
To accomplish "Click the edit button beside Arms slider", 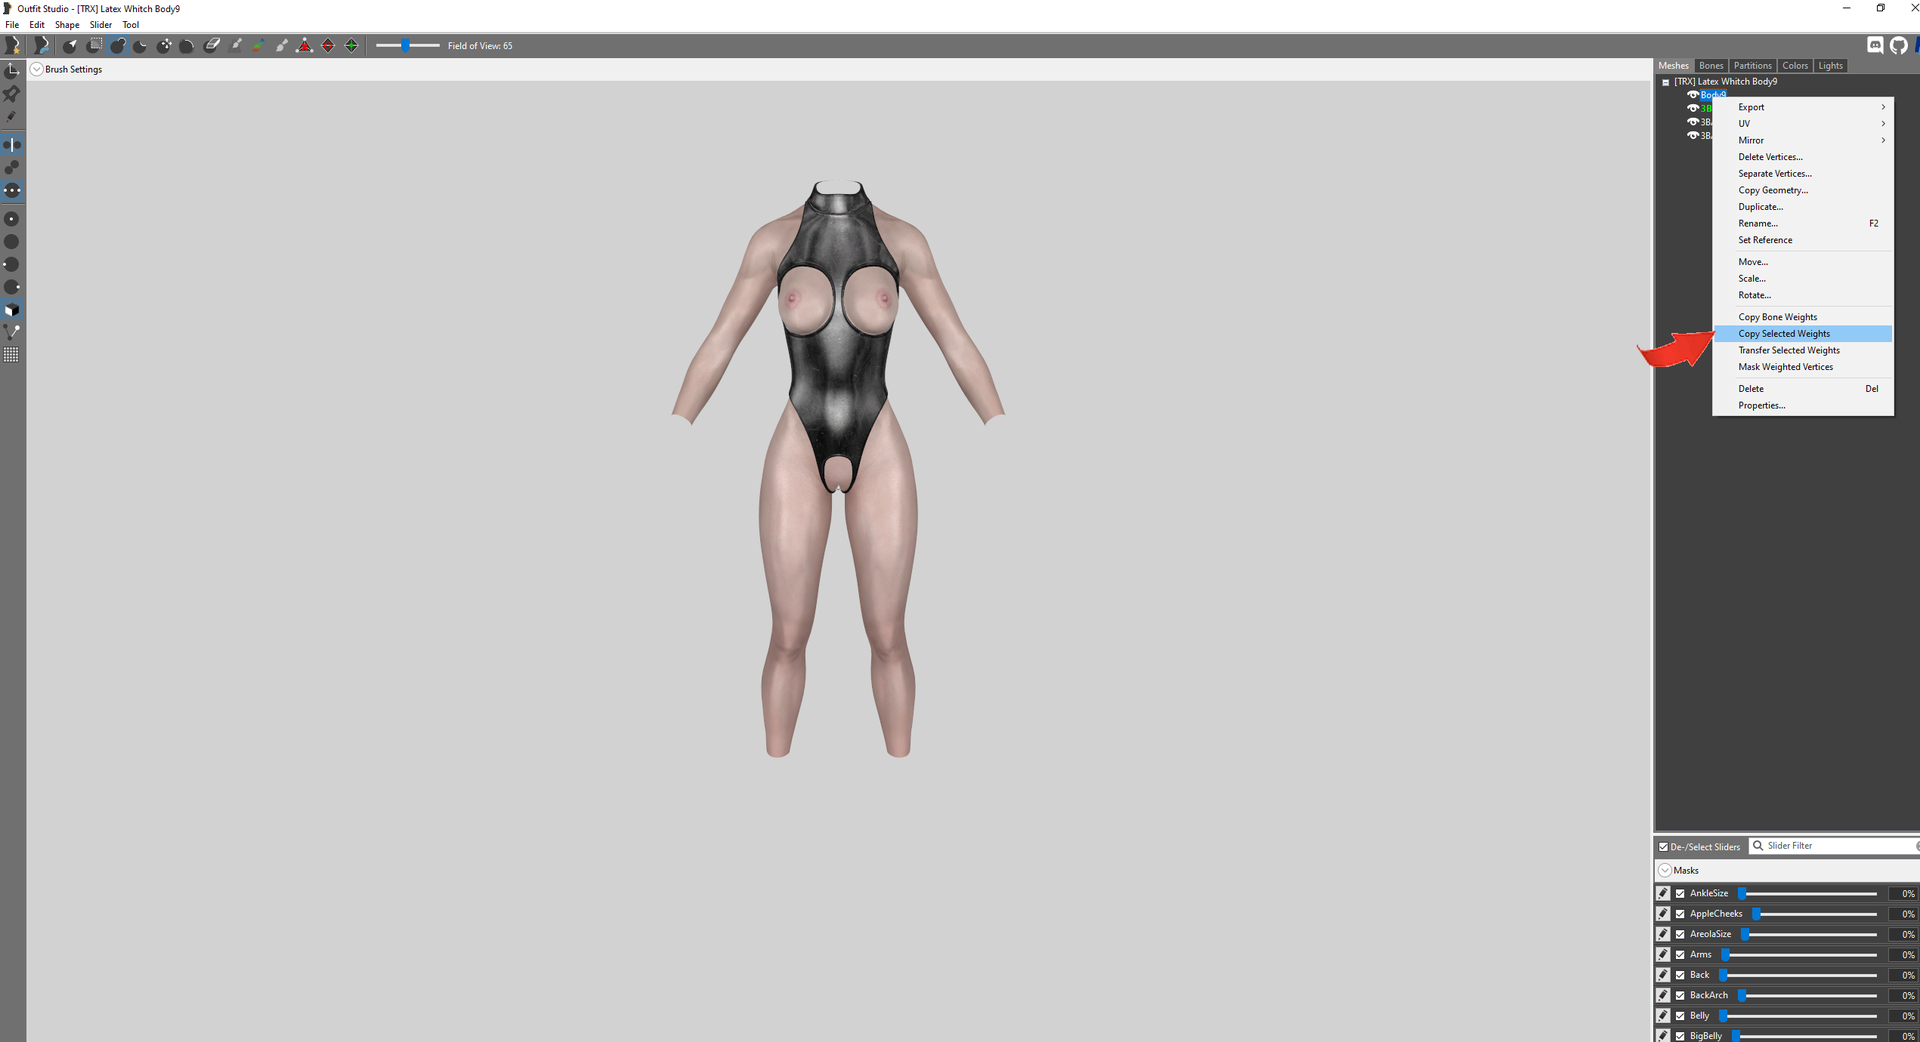I will (x=1663, y=955).
